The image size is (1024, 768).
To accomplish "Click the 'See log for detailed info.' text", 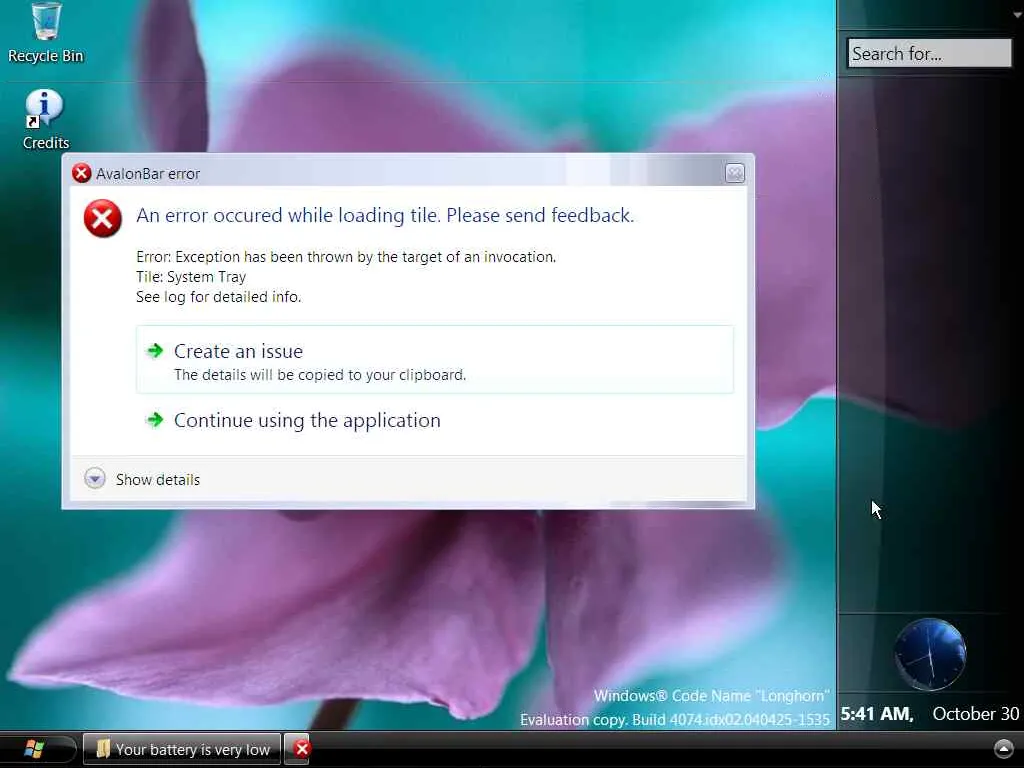I will pos(218,297).
